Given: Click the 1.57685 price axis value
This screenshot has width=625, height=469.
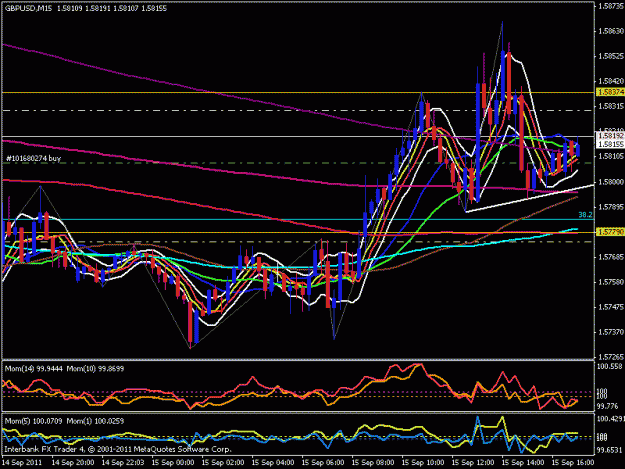Looking at the screenshot, I should pyautogui.click(x=611, y=257).
